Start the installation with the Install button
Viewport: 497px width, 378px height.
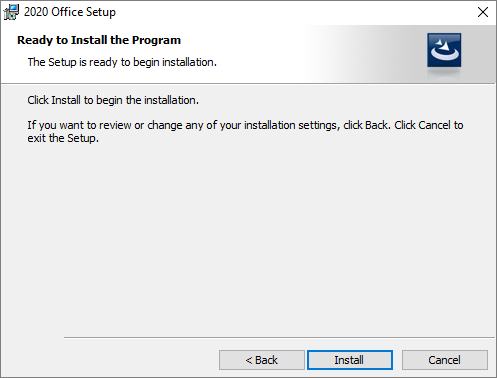(350, 360)
